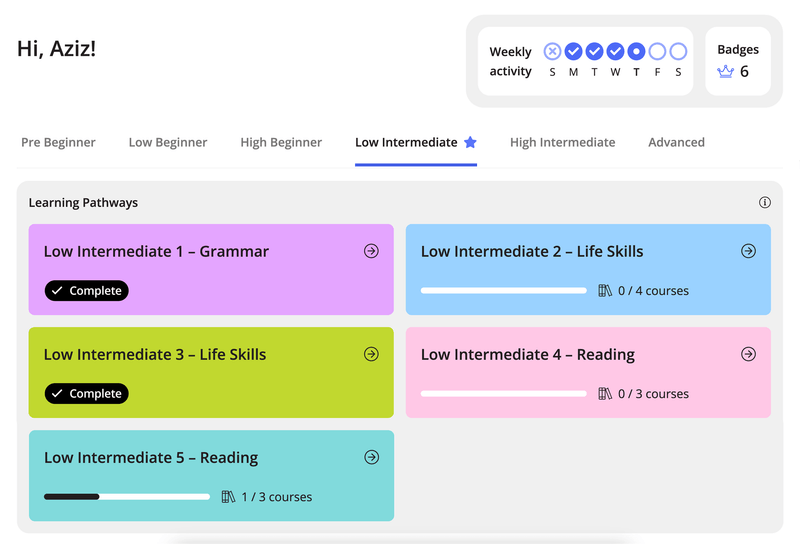The width and height of the screenshot is (800, 544).
Task: Click books icon beside 0 / 3 courses
Action: pyautogui.click(x=605, y=394)
